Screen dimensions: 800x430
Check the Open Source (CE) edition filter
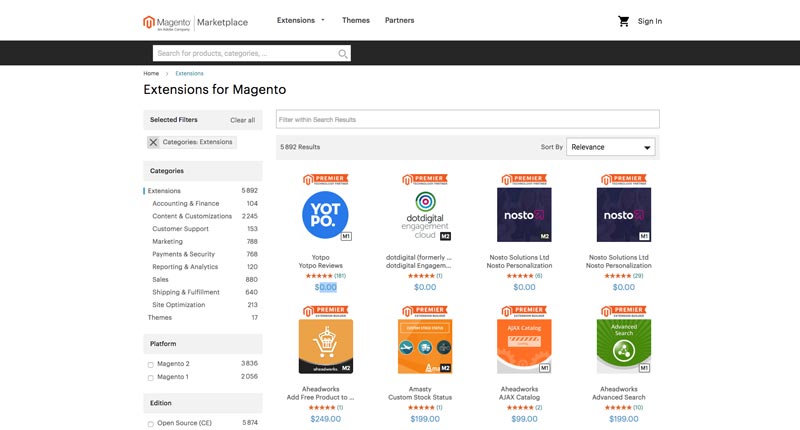[151, 424]
